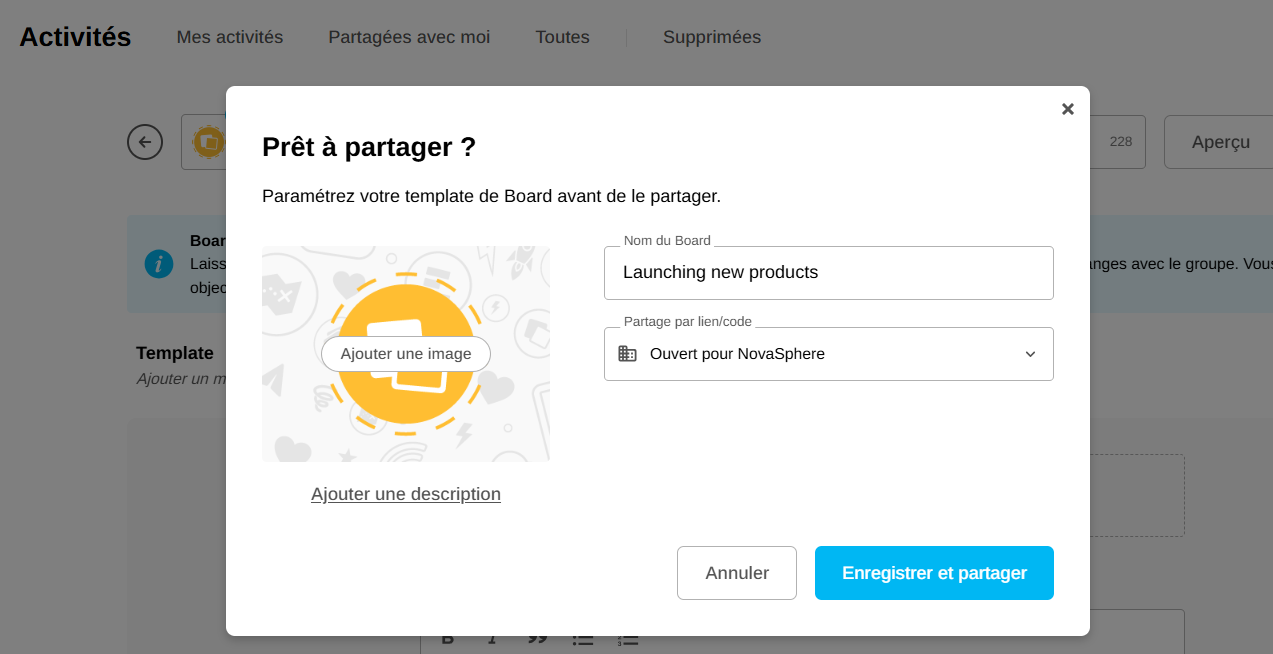Click the bold formatting icon
The height and width of the screenshot is (654, 1273).
point(448,640)
